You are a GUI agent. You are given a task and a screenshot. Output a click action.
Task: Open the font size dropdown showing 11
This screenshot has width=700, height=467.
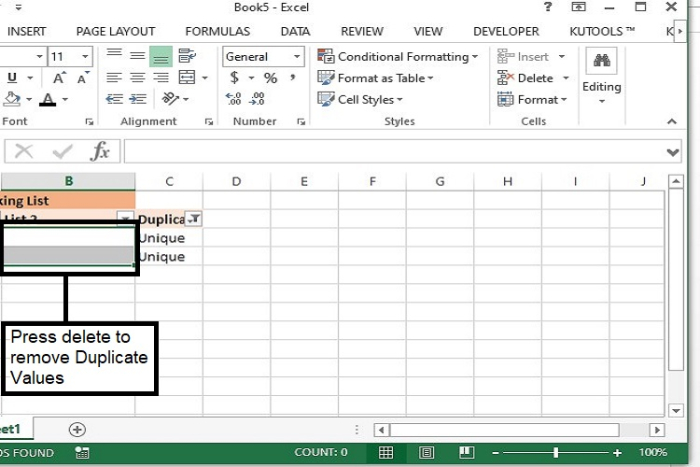84,57
